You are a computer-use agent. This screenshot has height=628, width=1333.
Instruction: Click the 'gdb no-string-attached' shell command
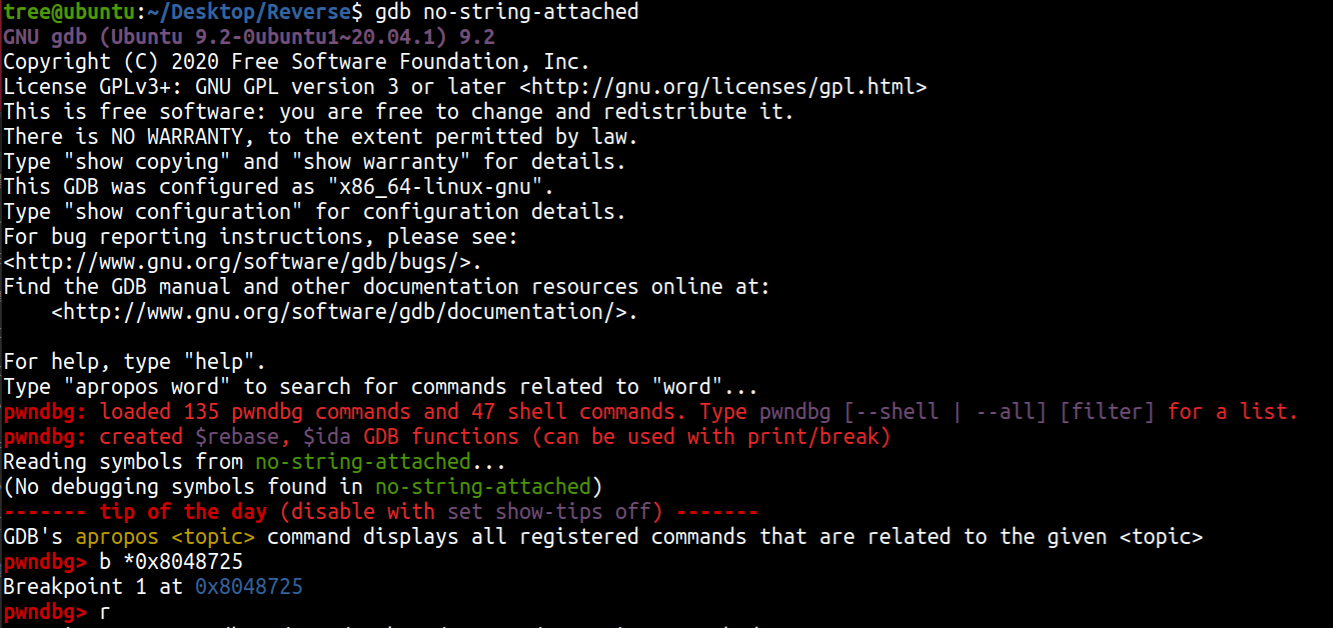(x=506, y=12)
